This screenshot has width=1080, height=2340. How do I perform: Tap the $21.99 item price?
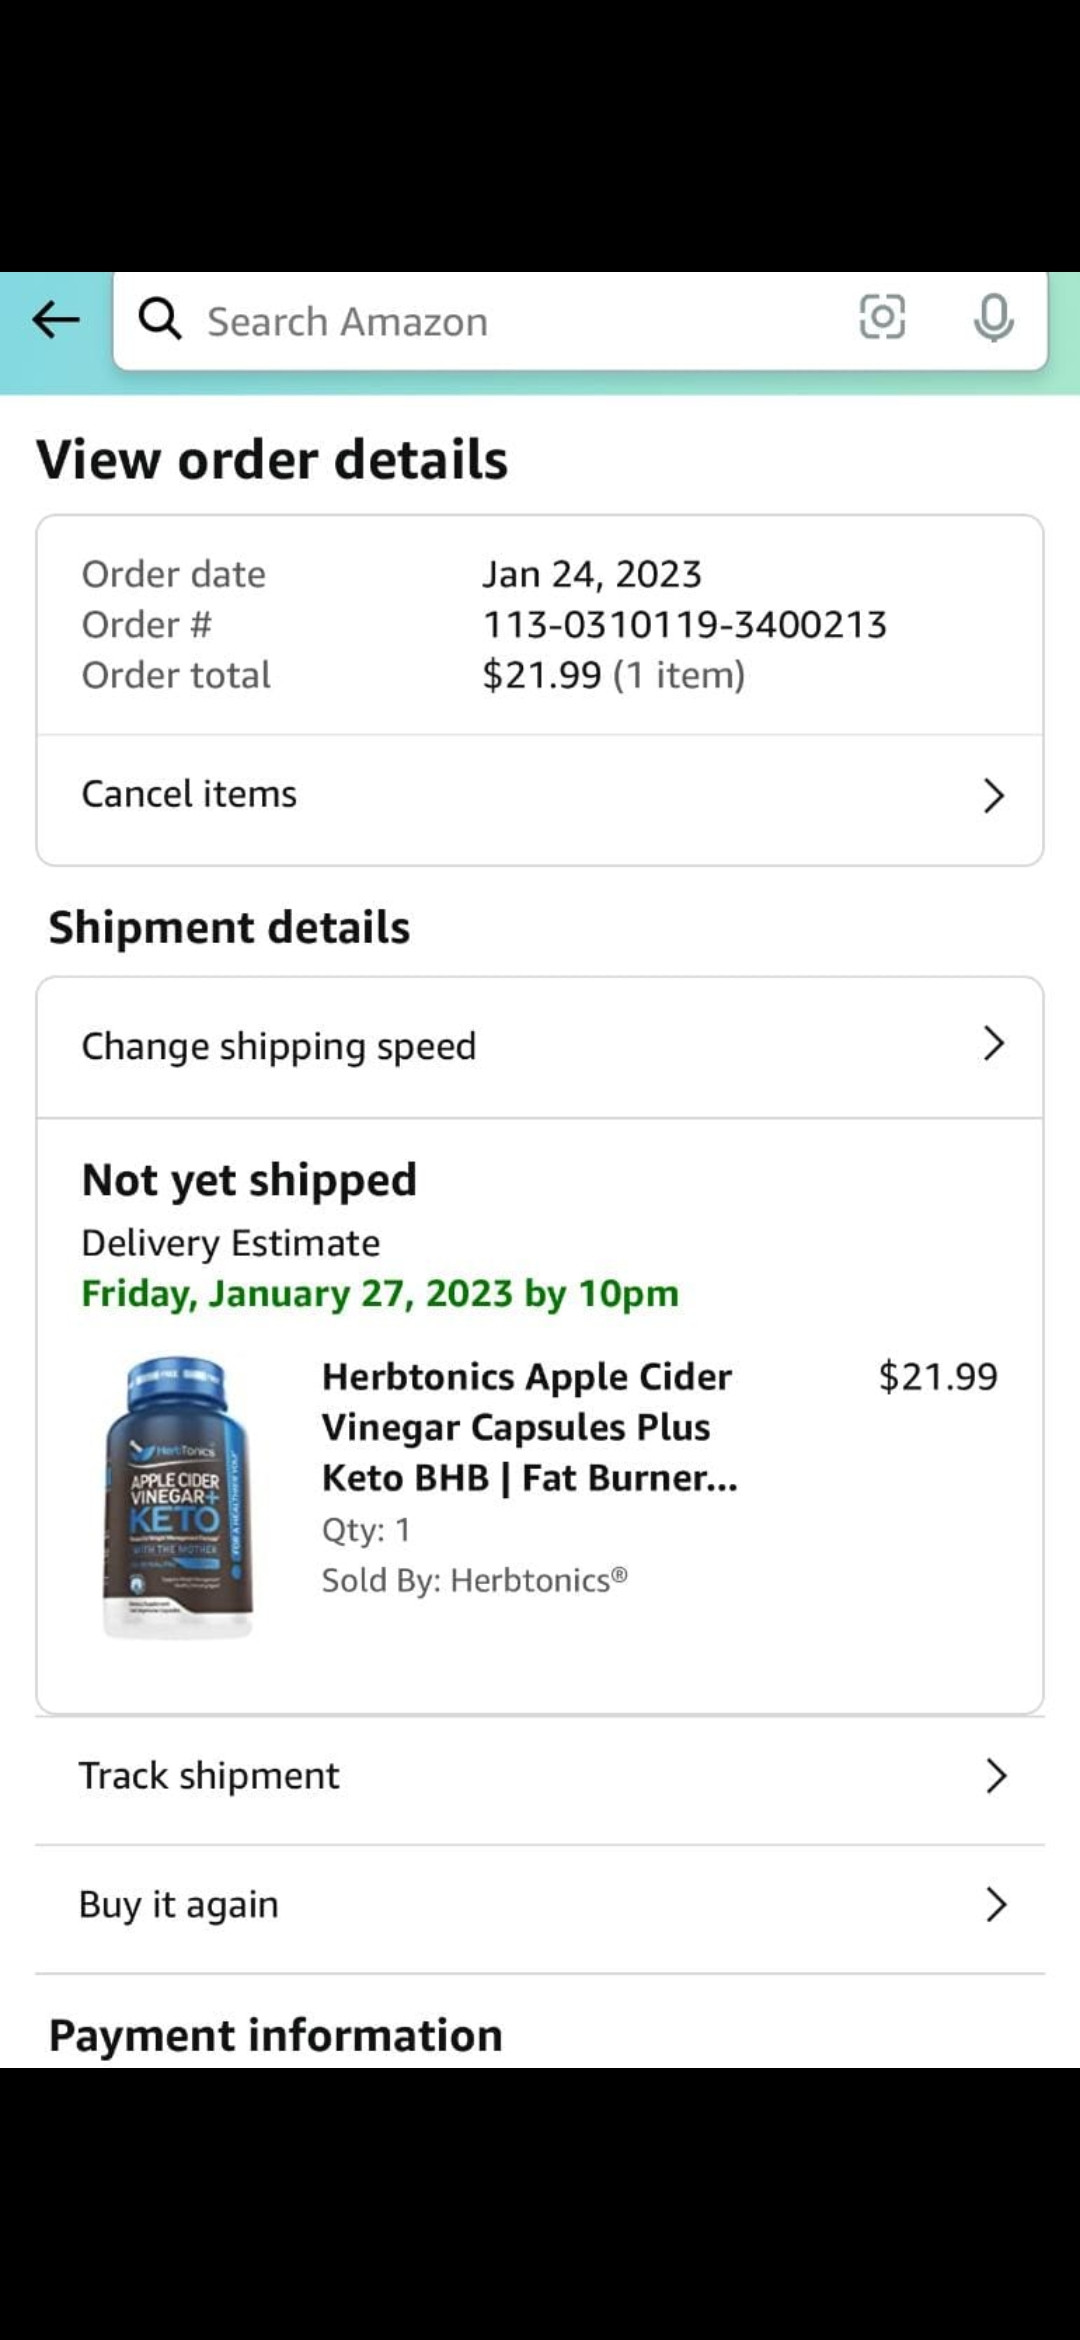point(937,1377)
